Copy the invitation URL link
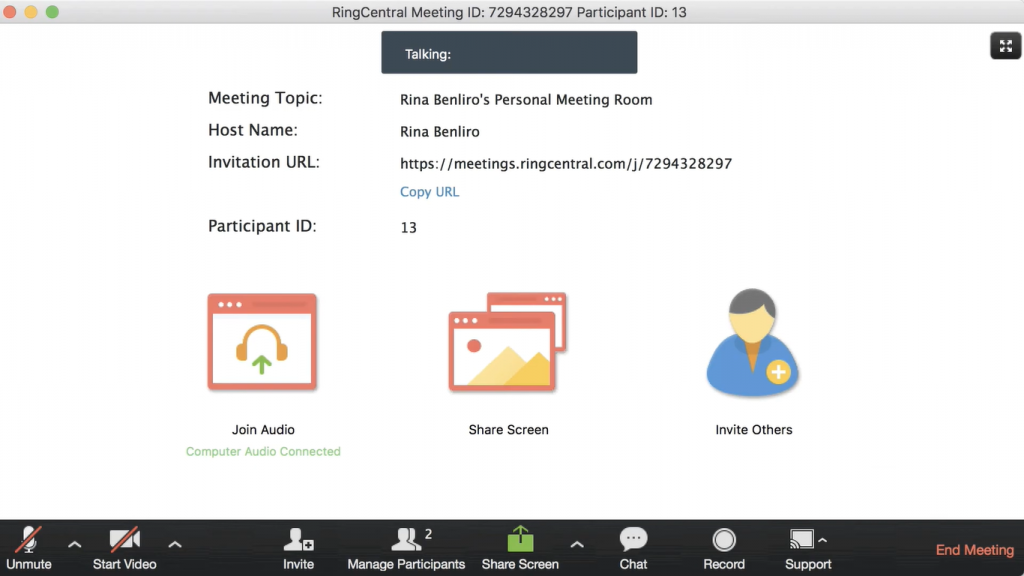Image resolution: width=1024 pixels, height=576 pixels. pyautogui.click(x=429, y=192)
